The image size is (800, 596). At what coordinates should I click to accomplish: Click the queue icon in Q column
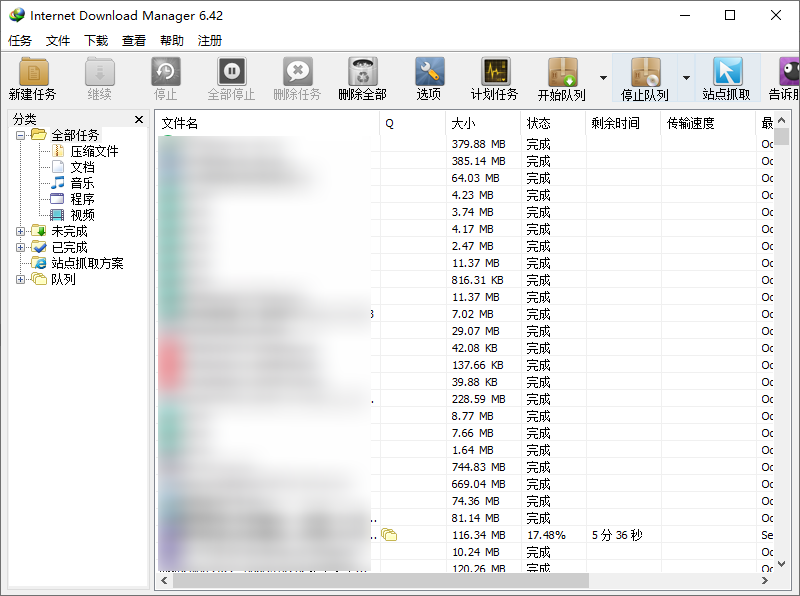(389, 535)
